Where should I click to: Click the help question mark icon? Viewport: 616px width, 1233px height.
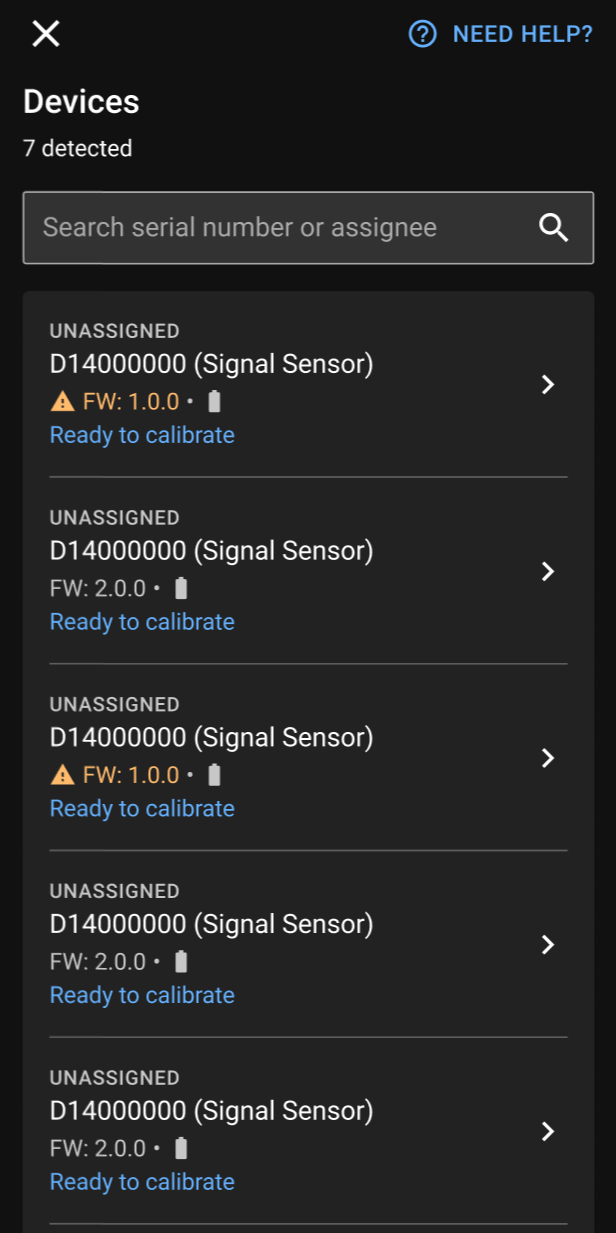[423, 34]
